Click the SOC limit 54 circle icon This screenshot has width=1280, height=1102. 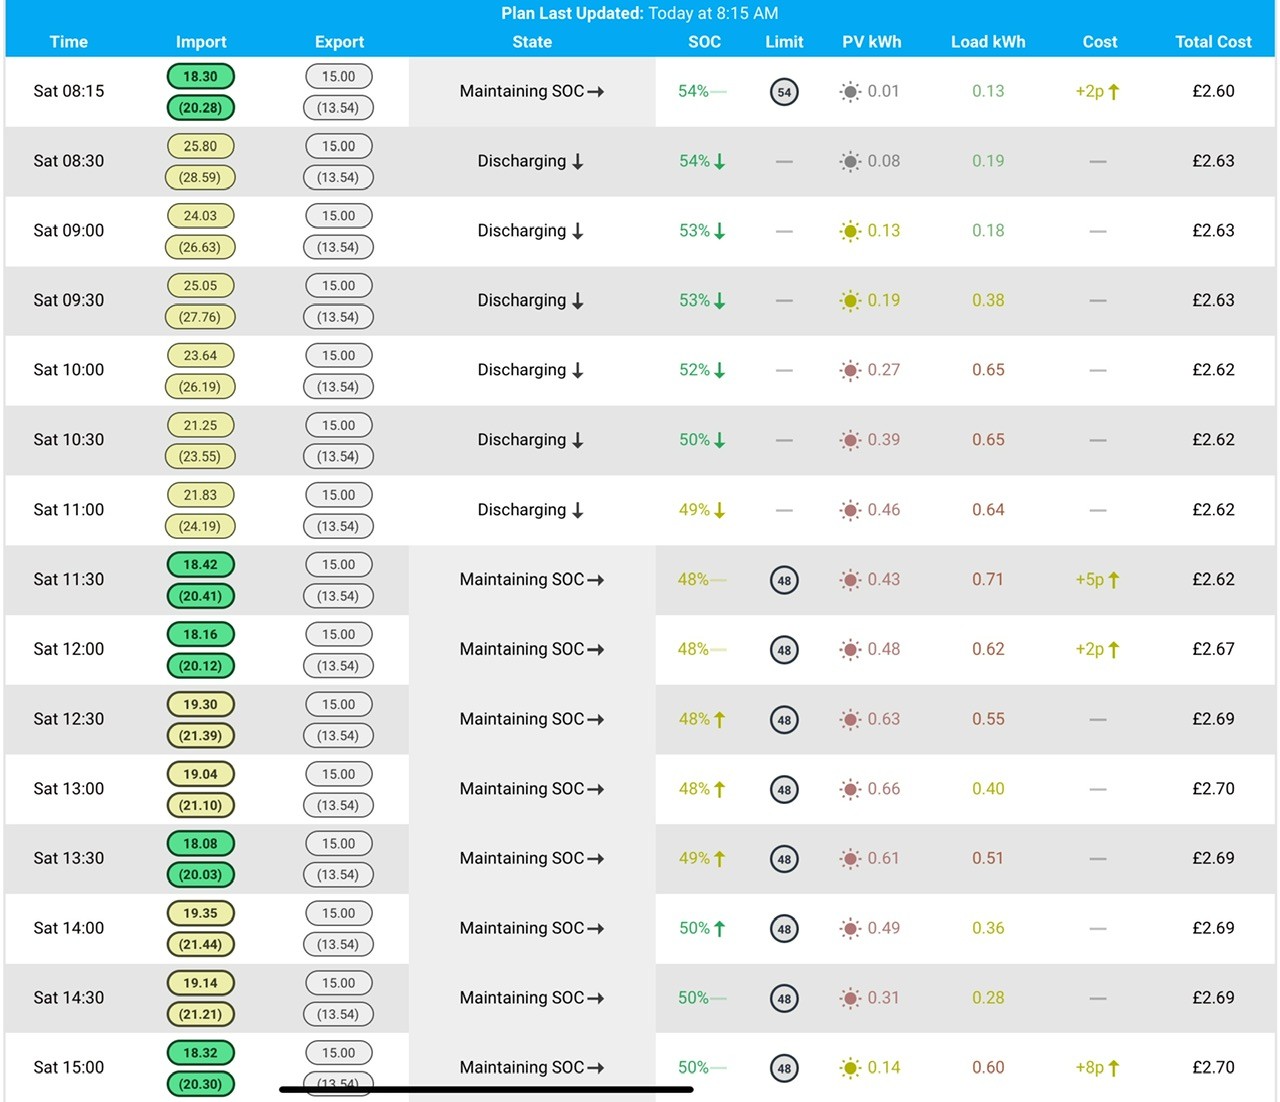tap(784, 92)
